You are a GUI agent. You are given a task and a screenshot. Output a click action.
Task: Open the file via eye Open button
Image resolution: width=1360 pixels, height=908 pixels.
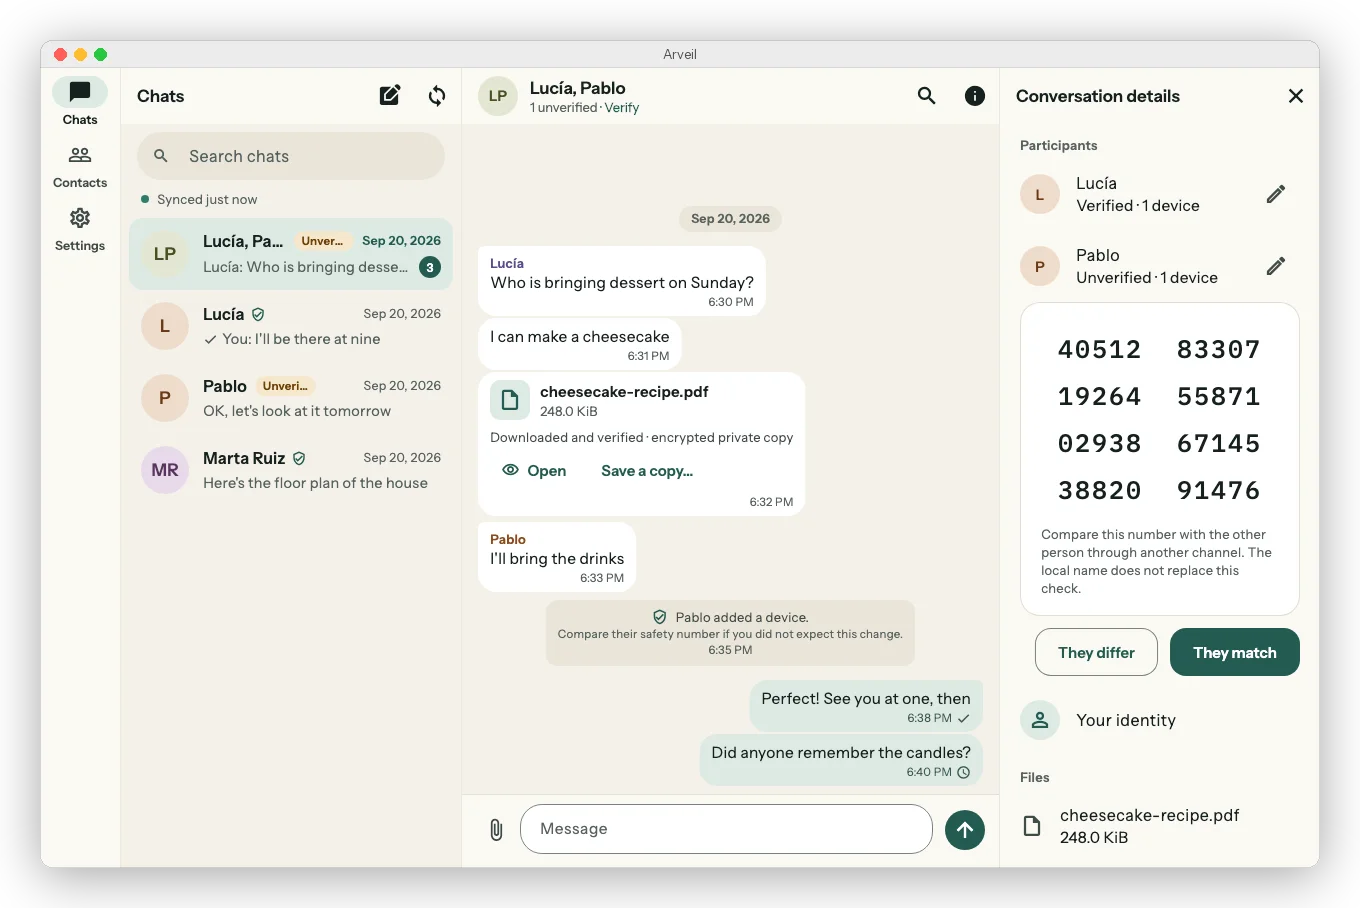pos(535,471)
